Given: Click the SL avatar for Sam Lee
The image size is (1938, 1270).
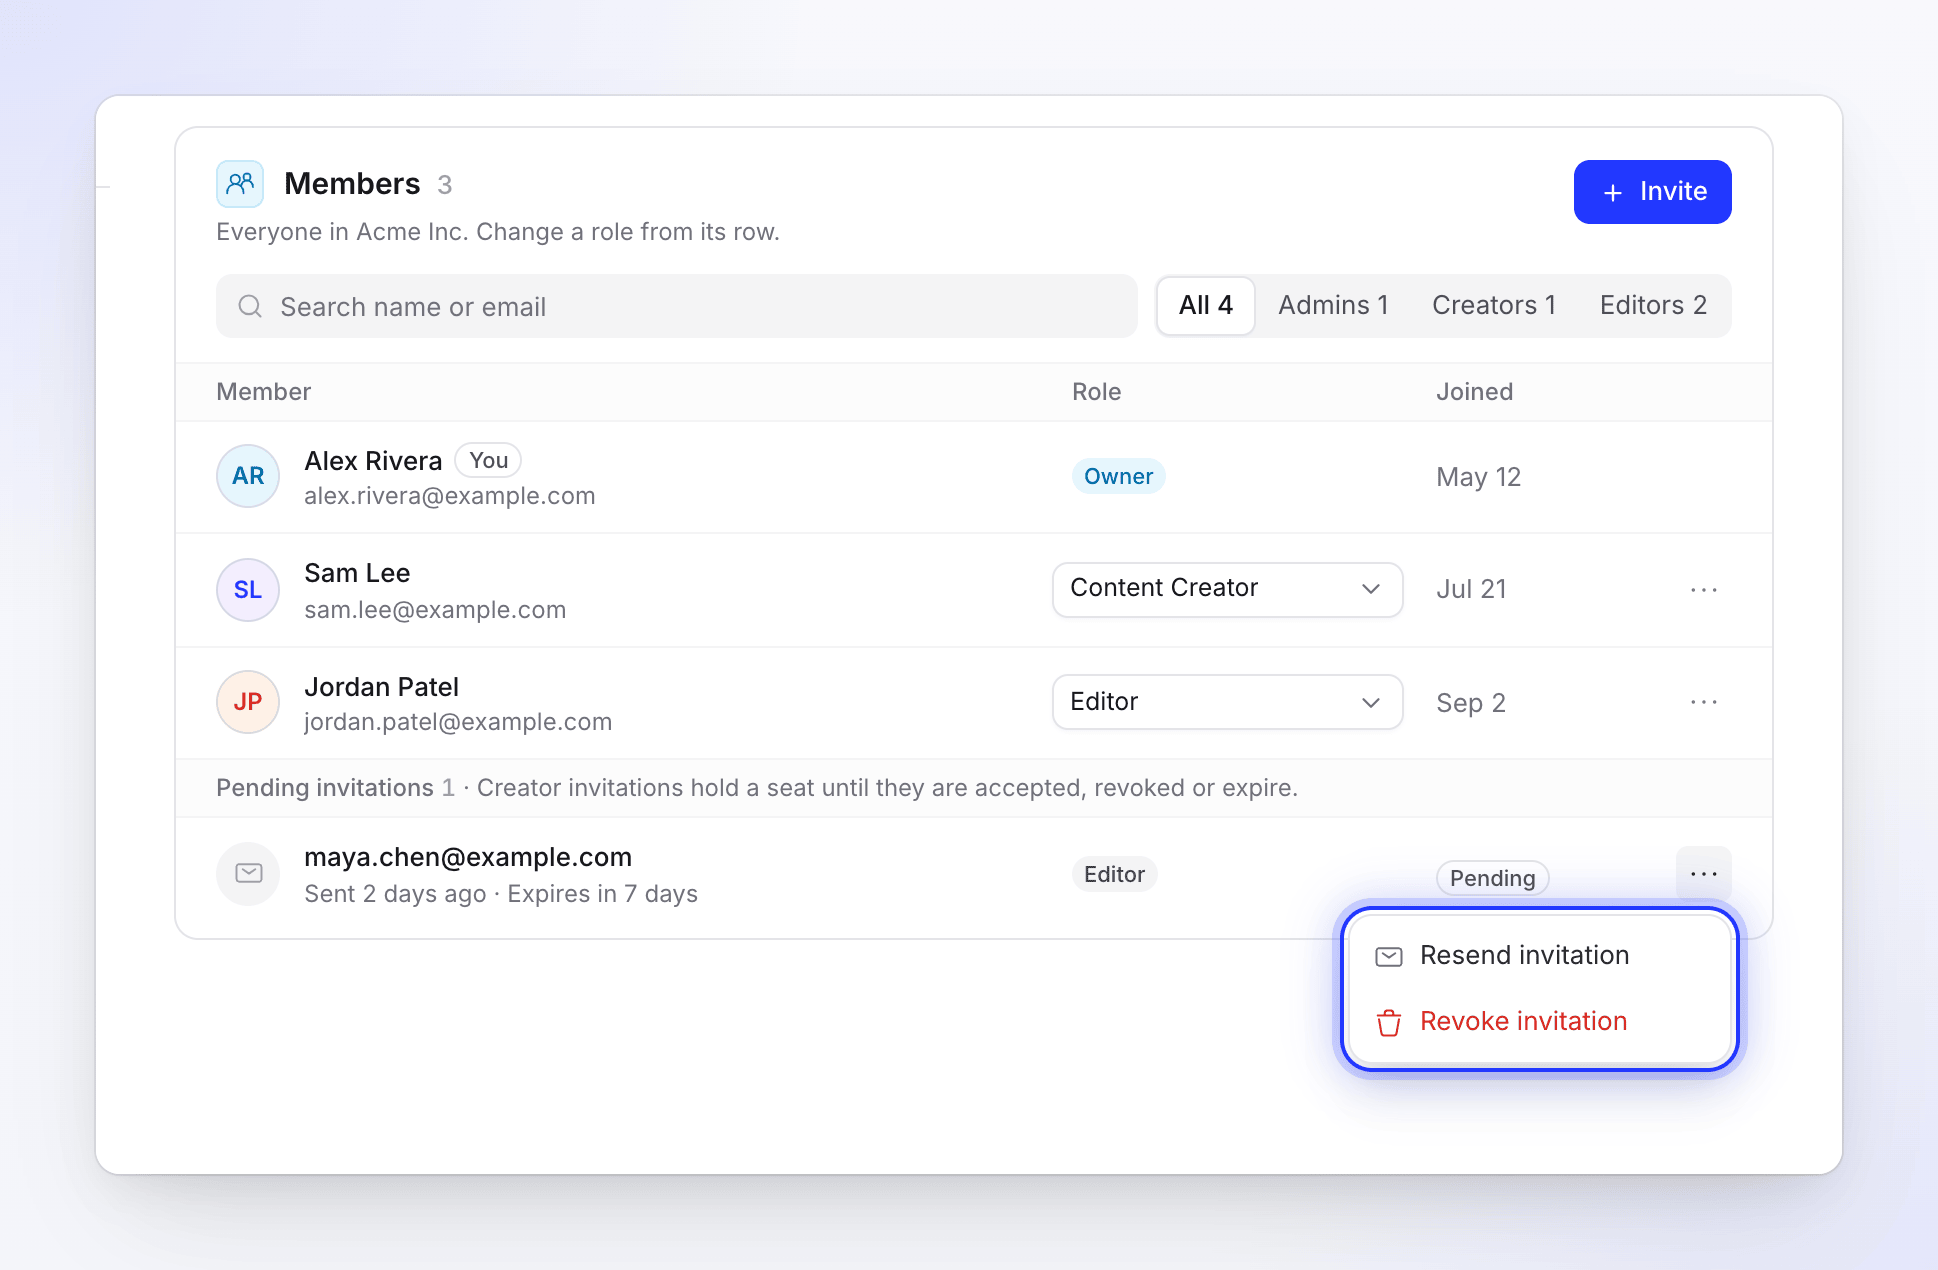Looking at the screenshot, I should tap(248, 590).
